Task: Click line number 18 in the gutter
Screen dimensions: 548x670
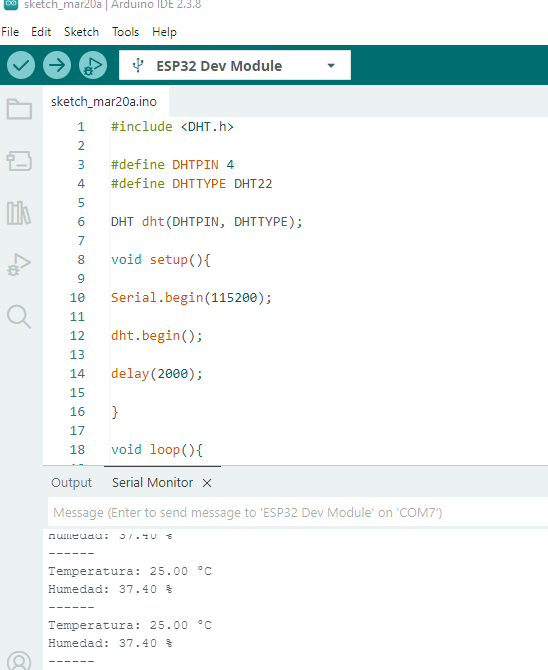Action: pyautogui.click(x=77, y=450)
